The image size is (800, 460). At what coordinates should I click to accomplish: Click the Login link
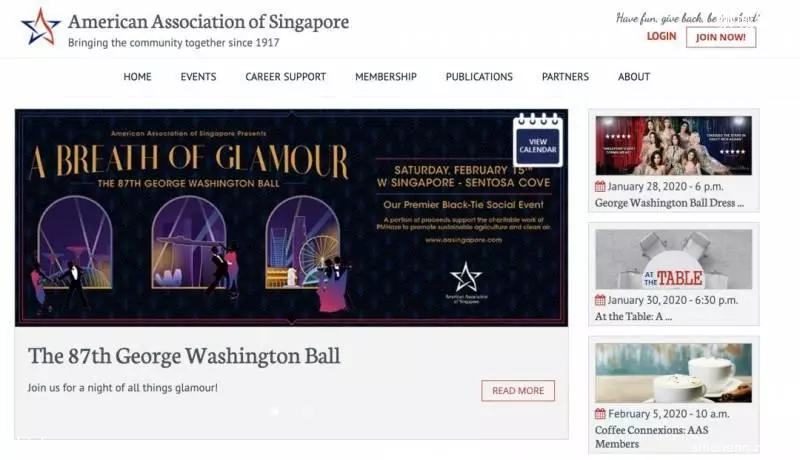pos(661,36)
